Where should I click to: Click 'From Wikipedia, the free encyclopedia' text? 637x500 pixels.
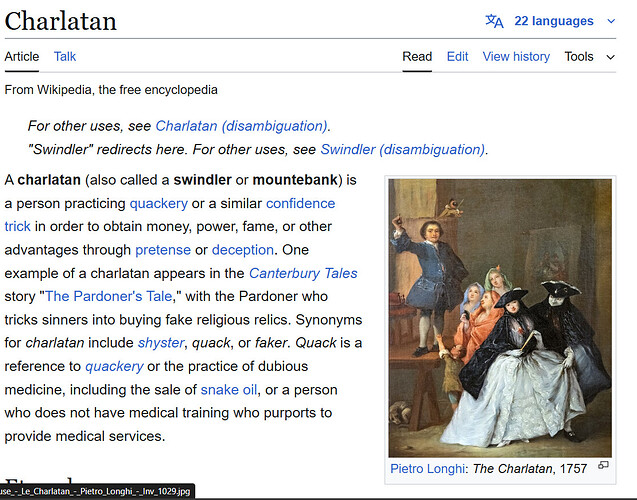coord(111,90)
